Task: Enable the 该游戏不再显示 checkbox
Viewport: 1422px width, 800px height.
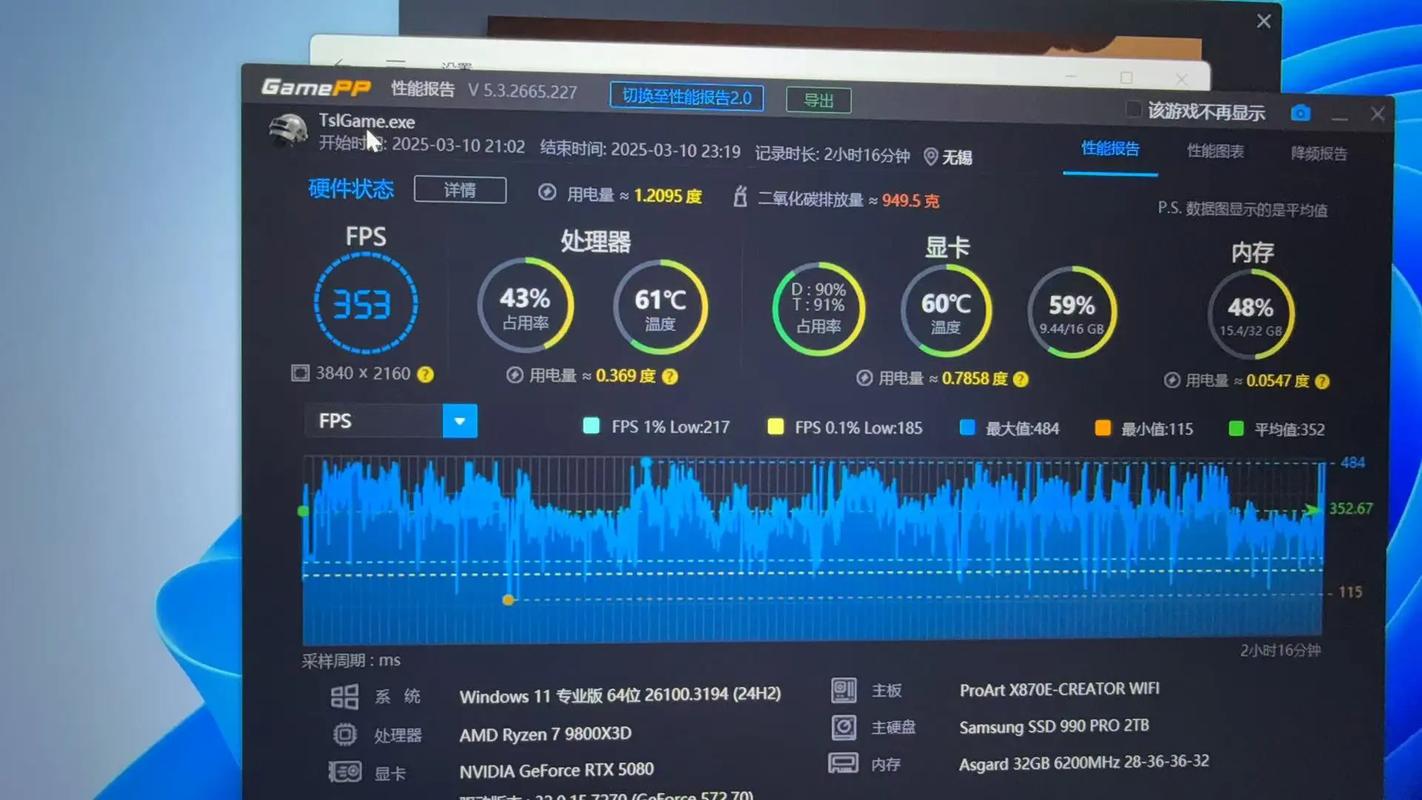Action: [1133, 109]
